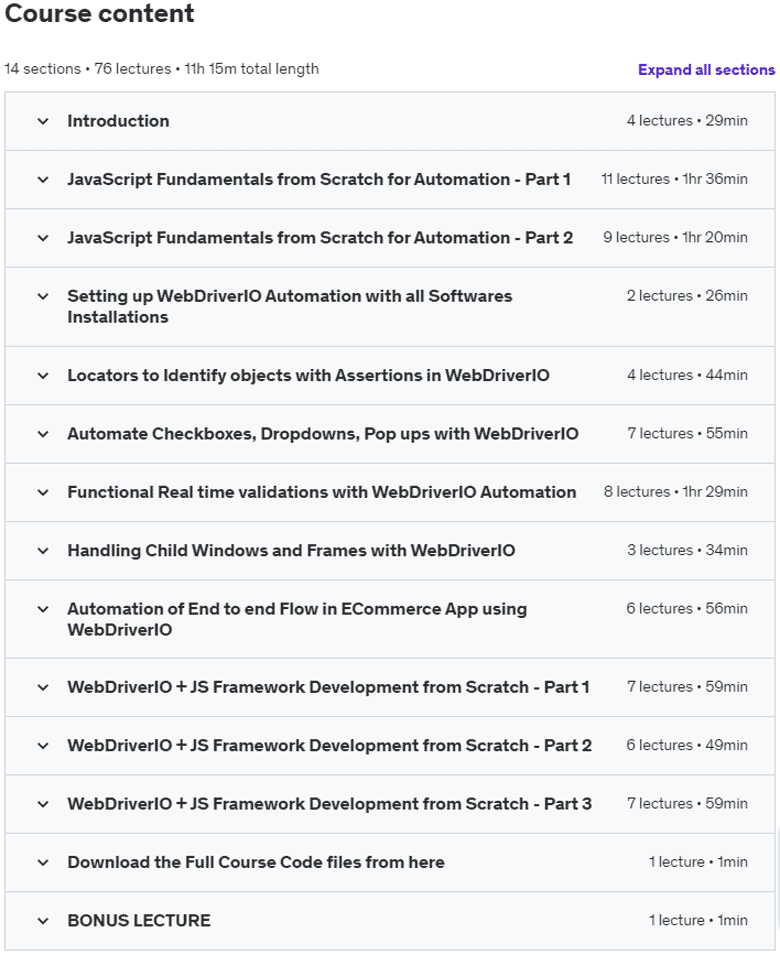Click the '6 lectures • 49min' text
Image resolution: width=780 pixels, height=955 pixels.
[x=687, y=745]
